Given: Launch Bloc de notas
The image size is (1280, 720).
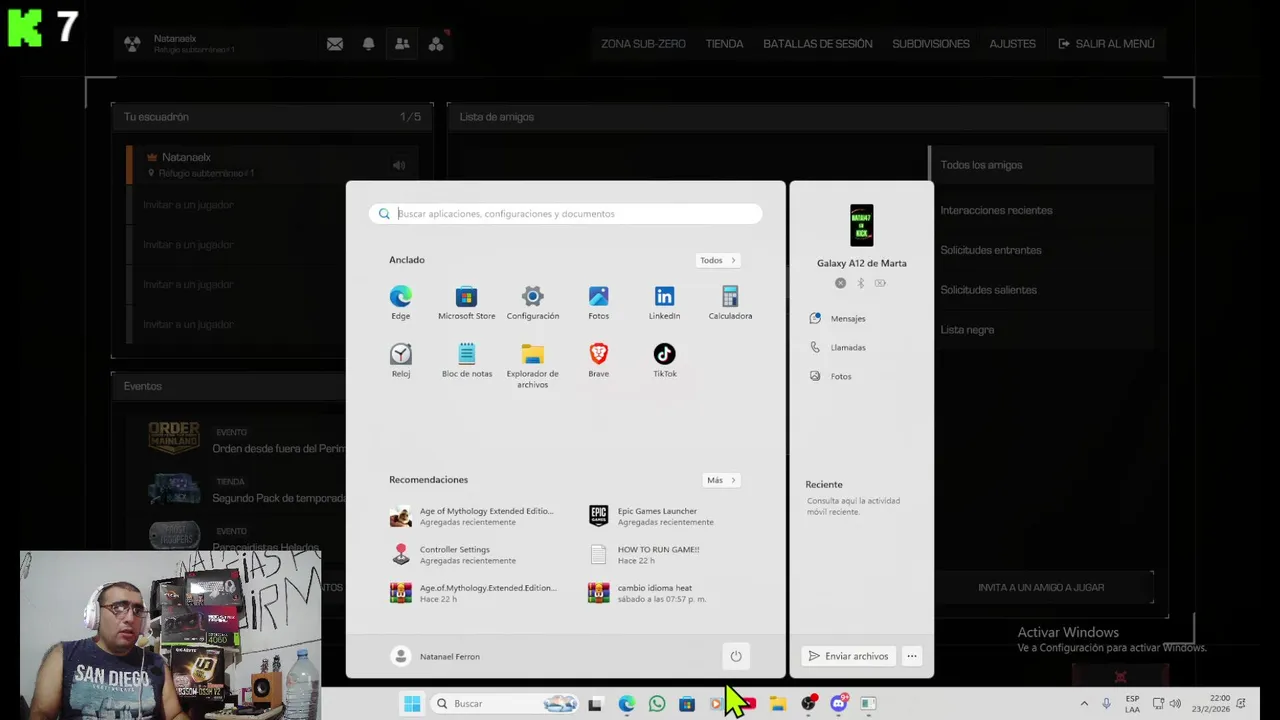Looking at the screenshot, I should coord(466,360).
